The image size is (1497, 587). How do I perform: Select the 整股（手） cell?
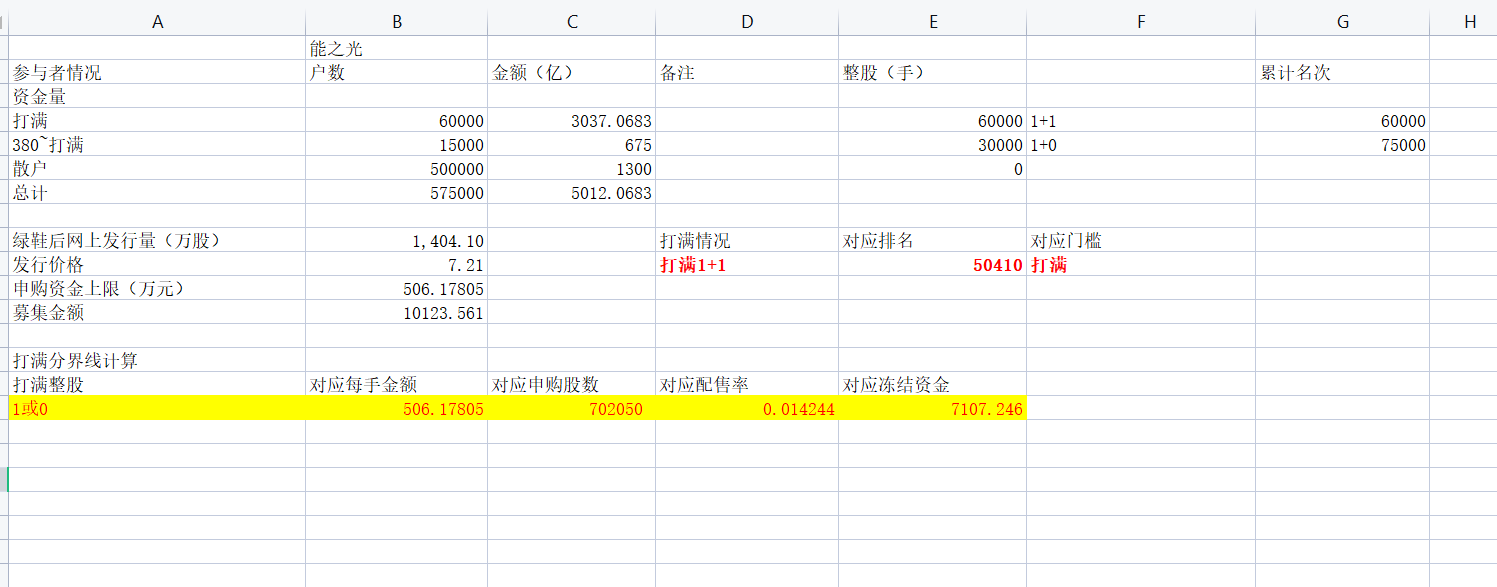pyautogui.click(x=933, y=72)
